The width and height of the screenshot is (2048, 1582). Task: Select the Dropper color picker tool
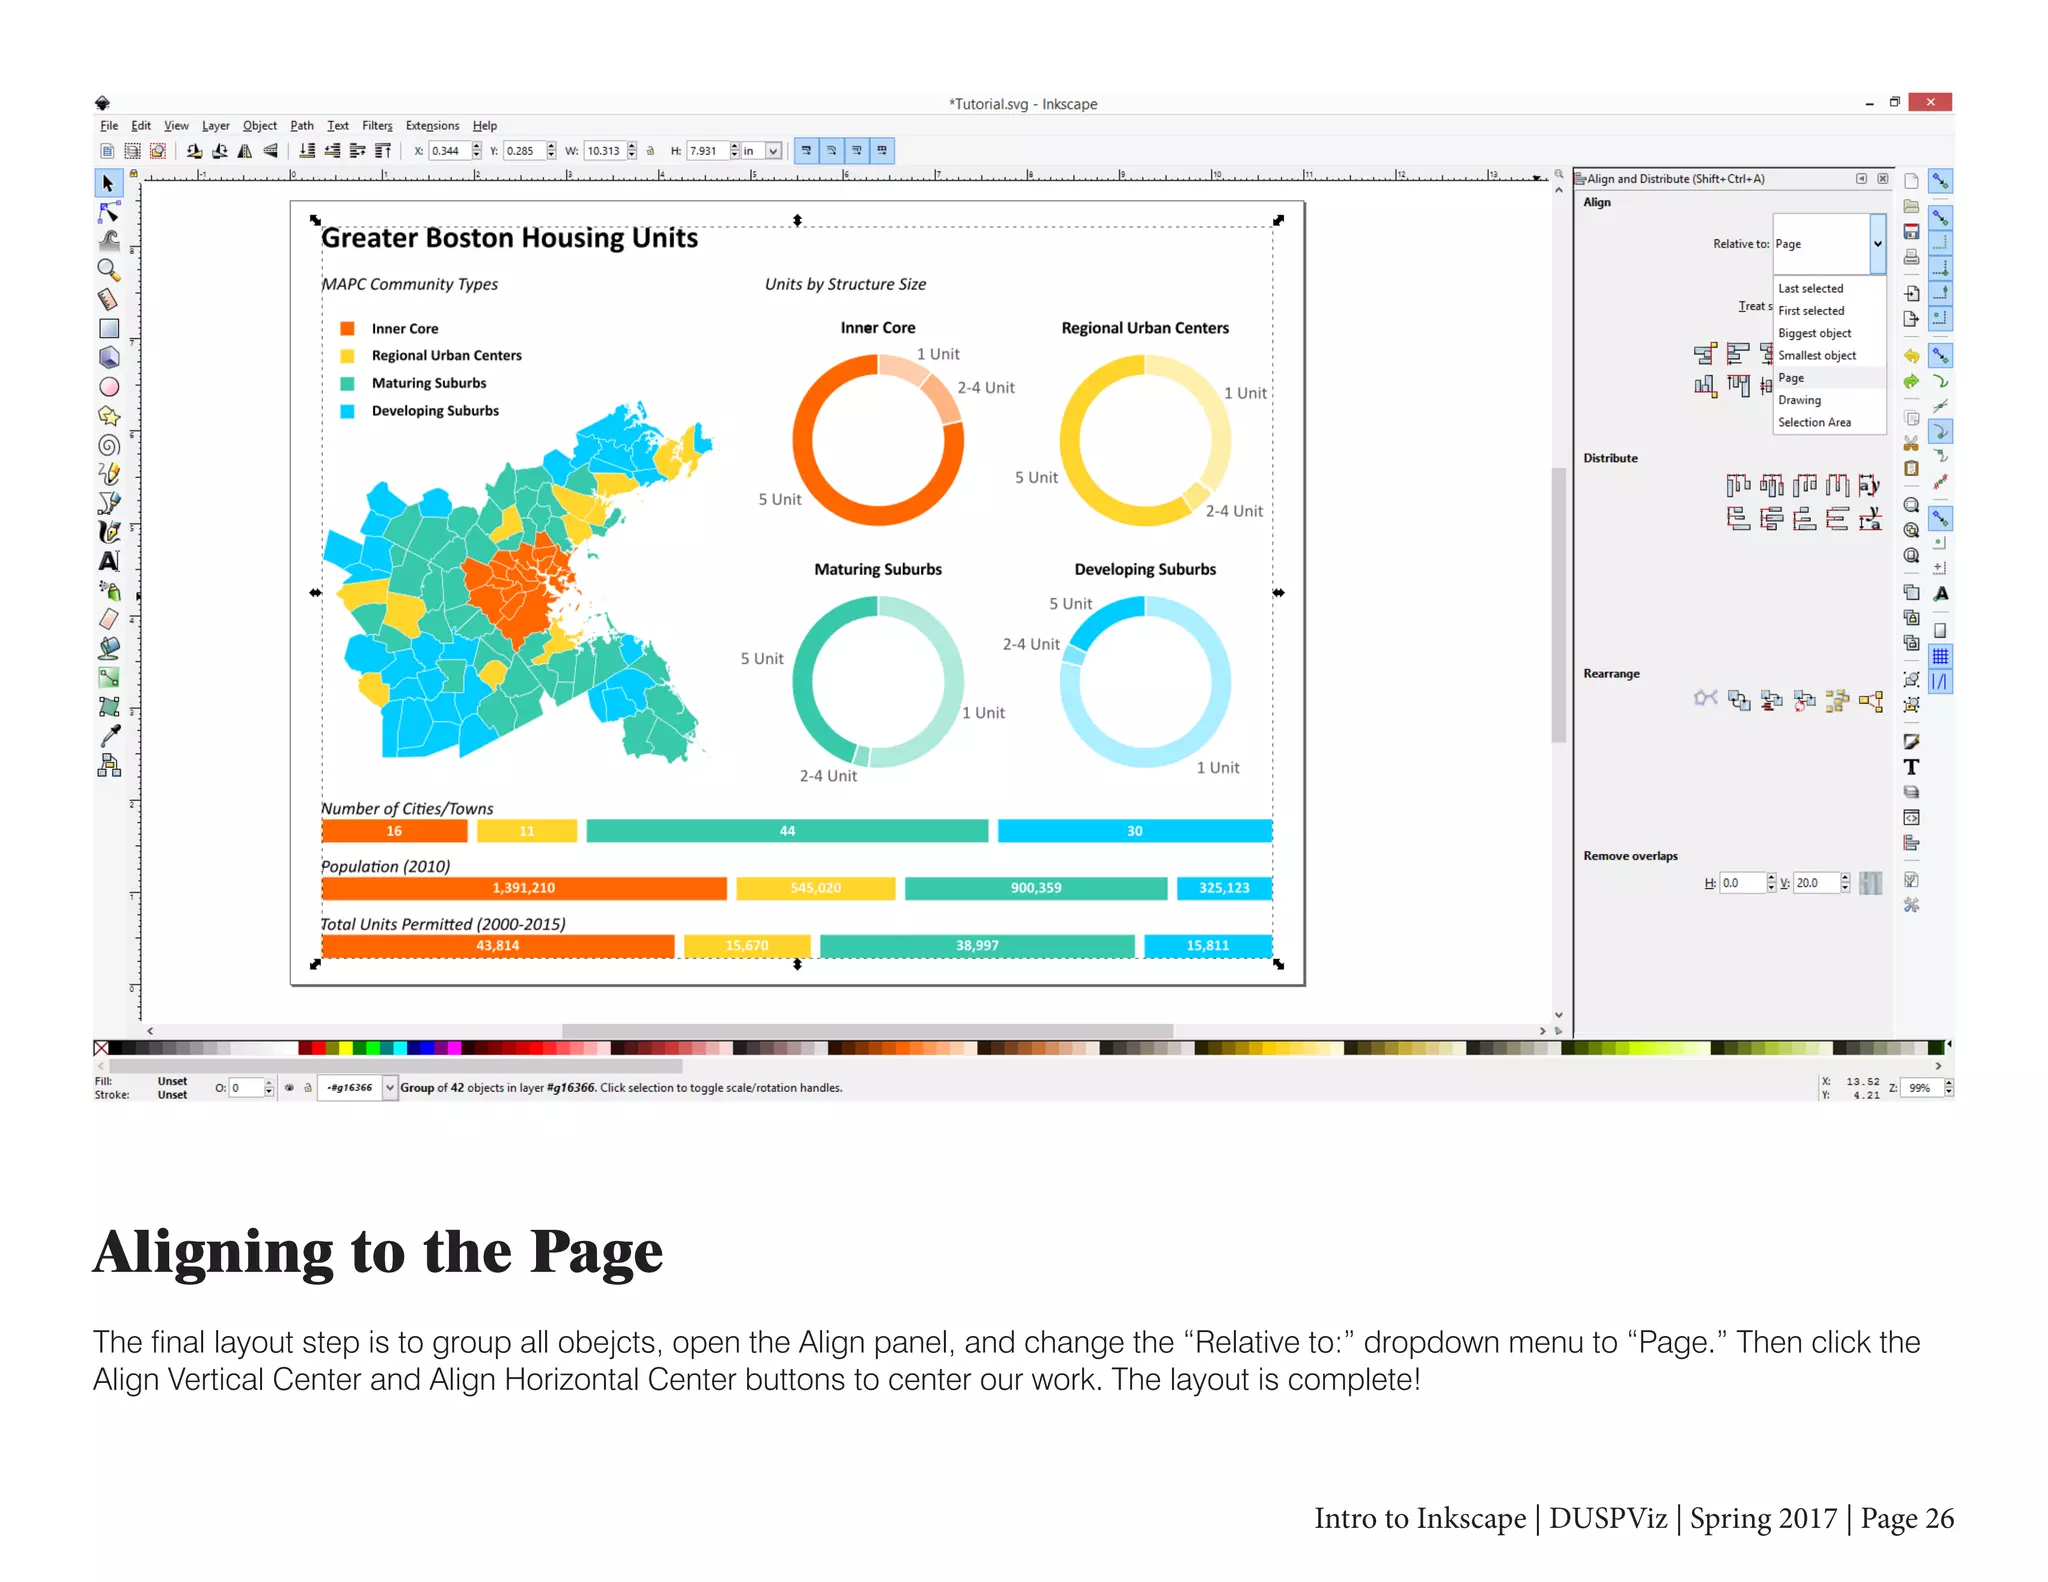108,736
